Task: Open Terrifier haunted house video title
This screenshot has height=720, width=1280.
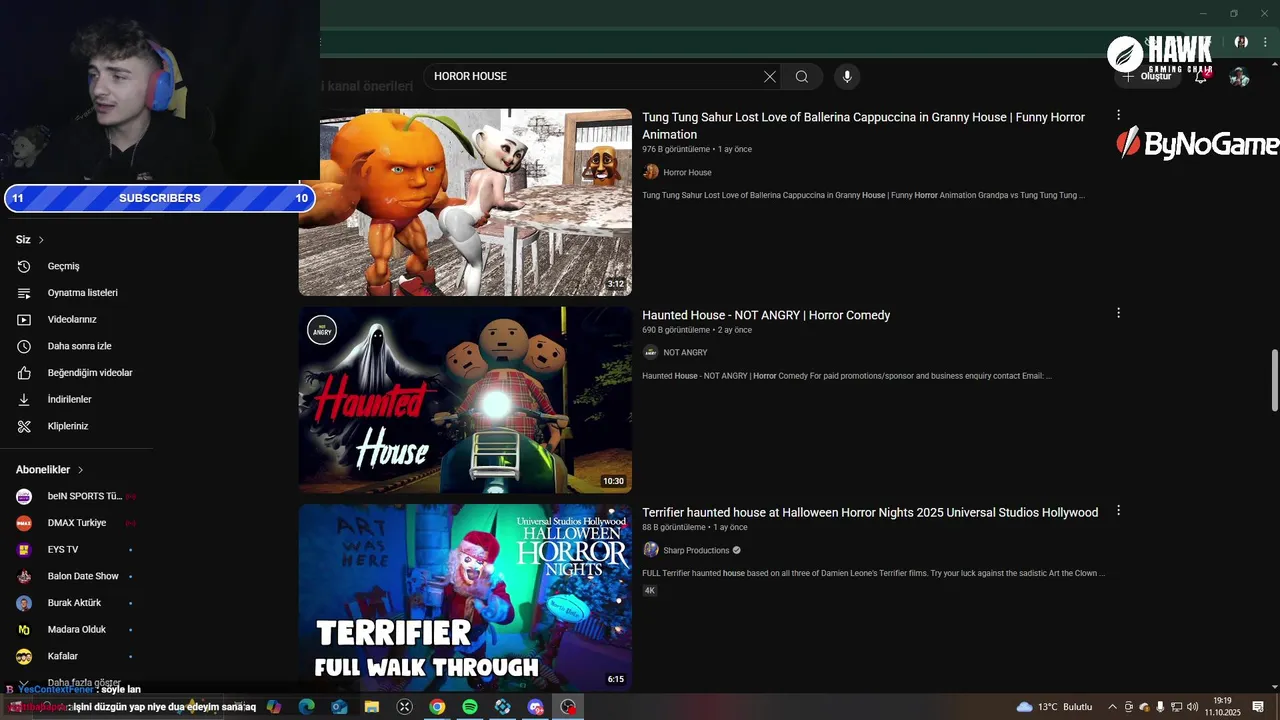Action: tap(870, 513)
